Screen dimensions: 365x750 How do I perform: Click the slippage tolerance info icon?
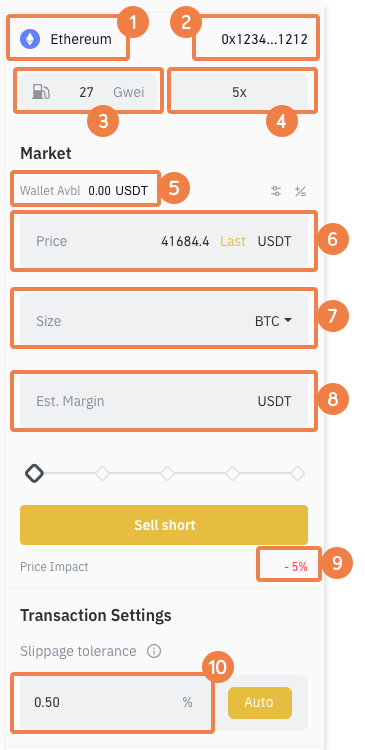[154, 651]
